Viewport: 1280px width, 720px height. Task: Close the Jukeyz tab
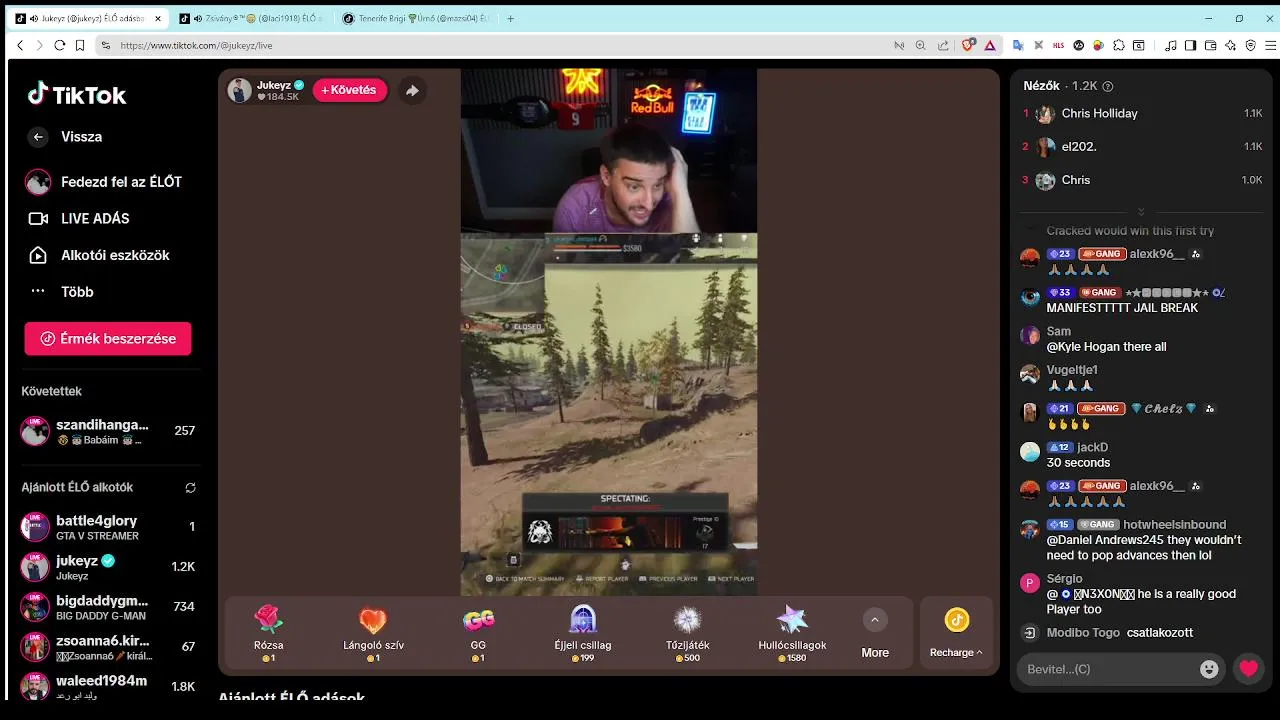[x=157, y=18]
